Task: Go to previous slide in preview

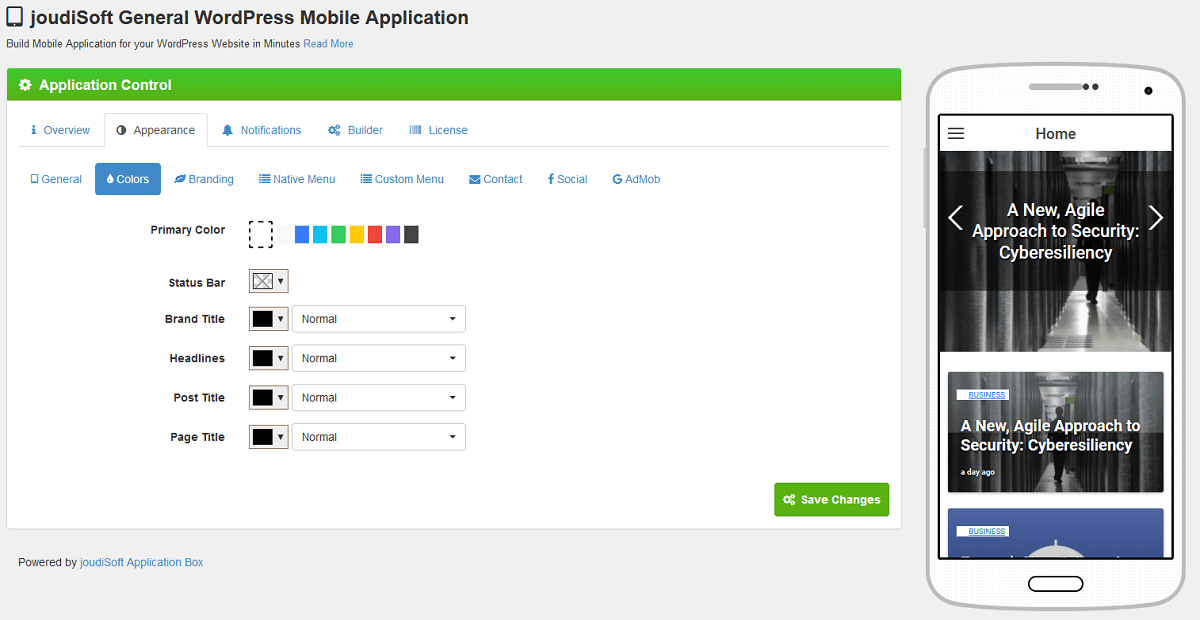Action: [x=955, y=218]
